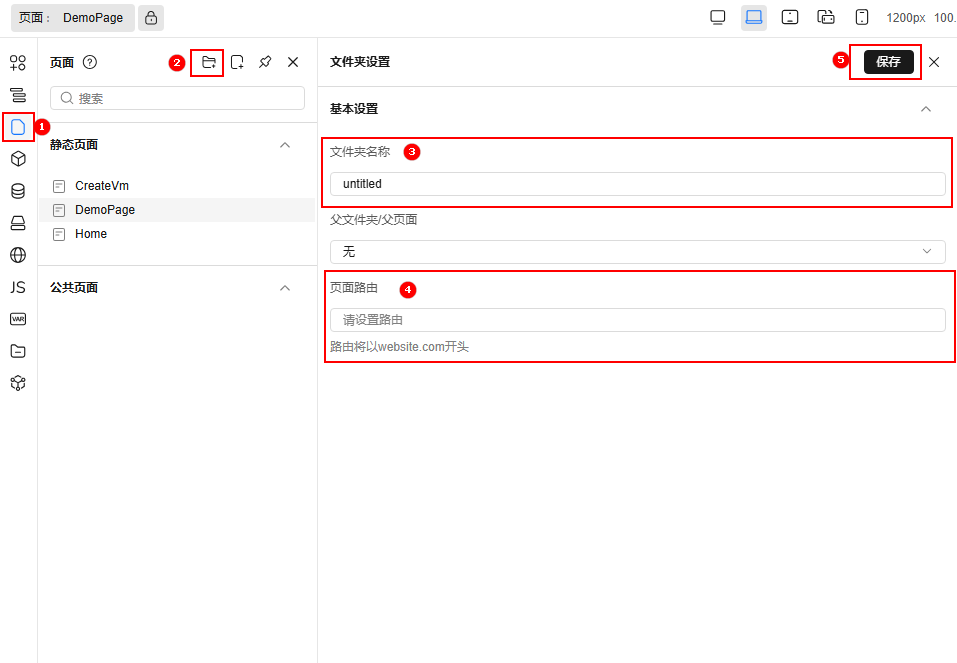The height and width of the screenshot is (663, 957).
Task: Collapse the 静态页面 section
Action: pyautogui.click(x=286, y=144)
